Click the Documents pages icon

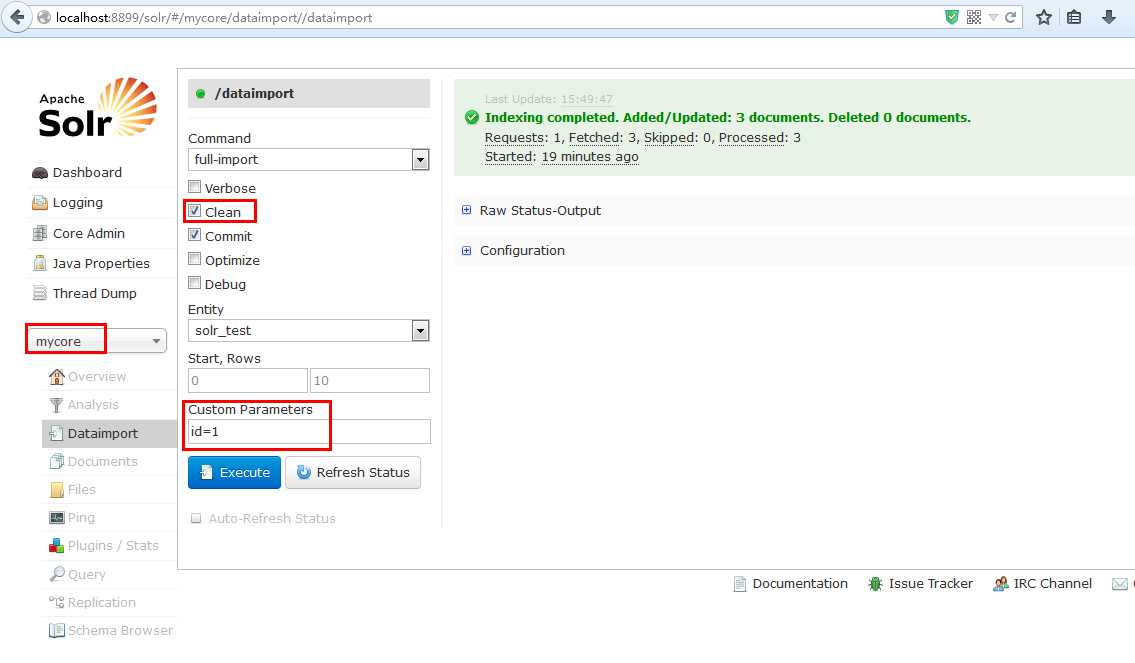pos(56,461)
